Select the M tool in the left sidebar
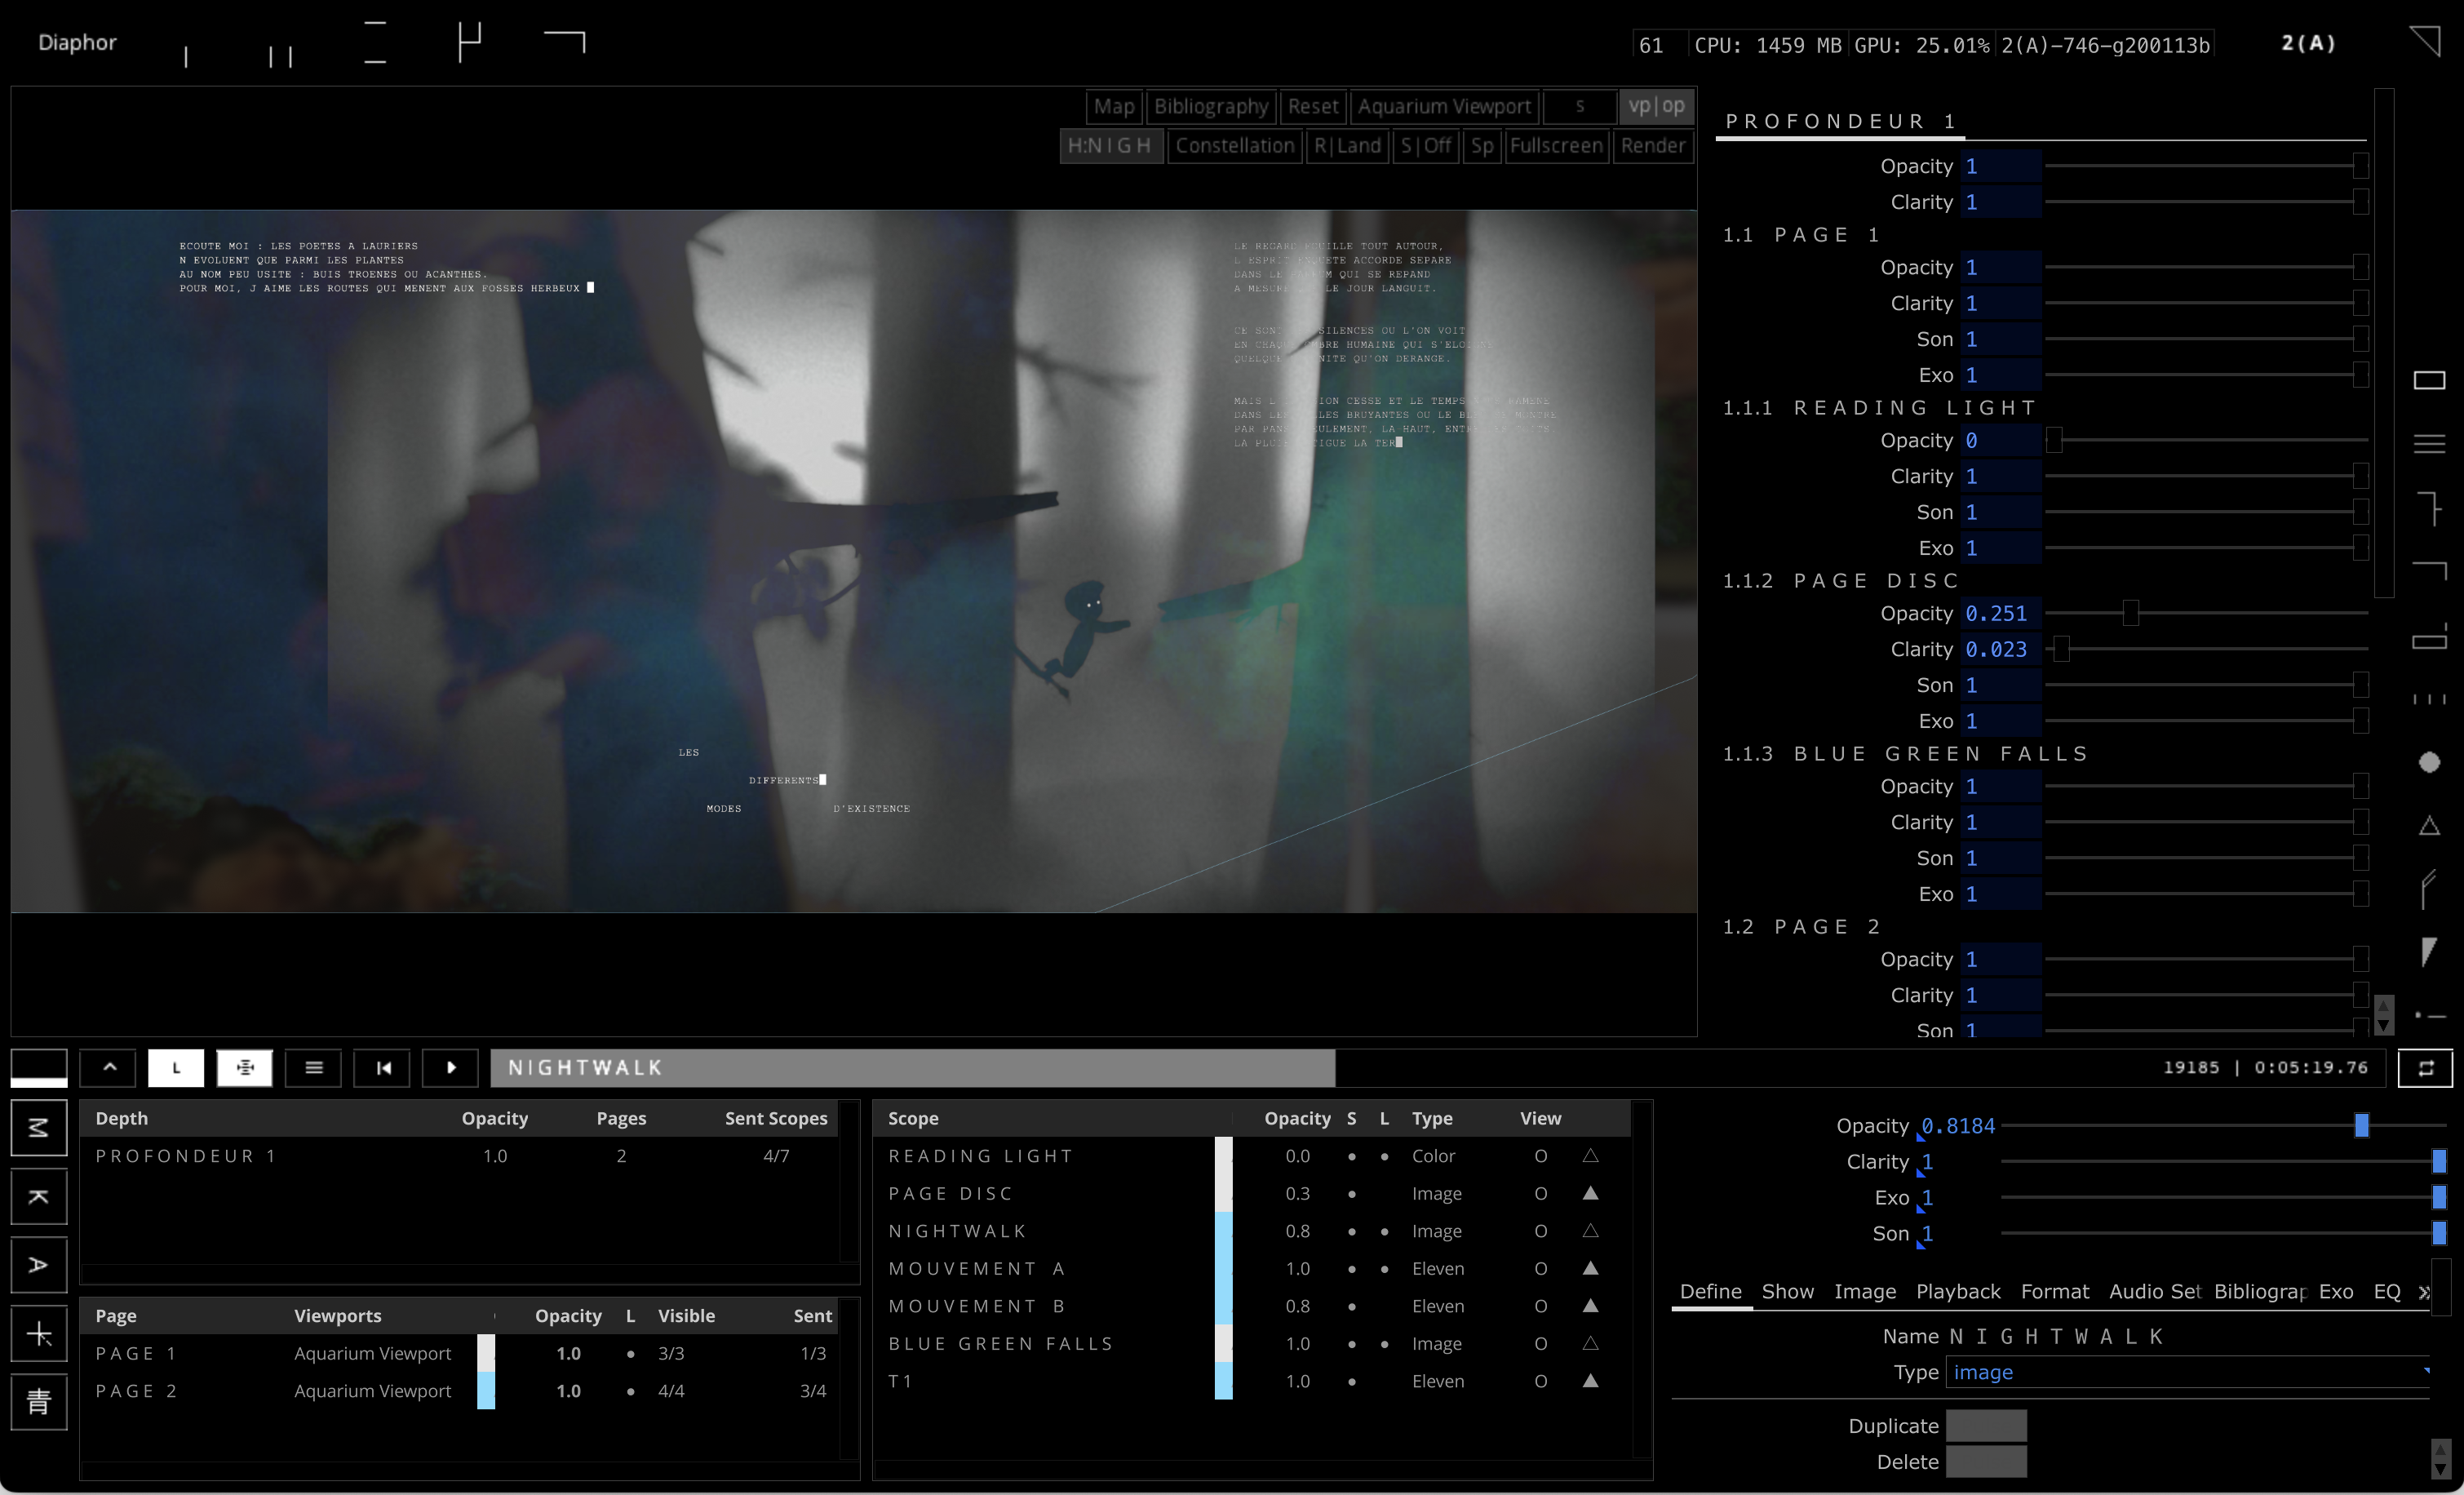 click(x=38, y=1128)
